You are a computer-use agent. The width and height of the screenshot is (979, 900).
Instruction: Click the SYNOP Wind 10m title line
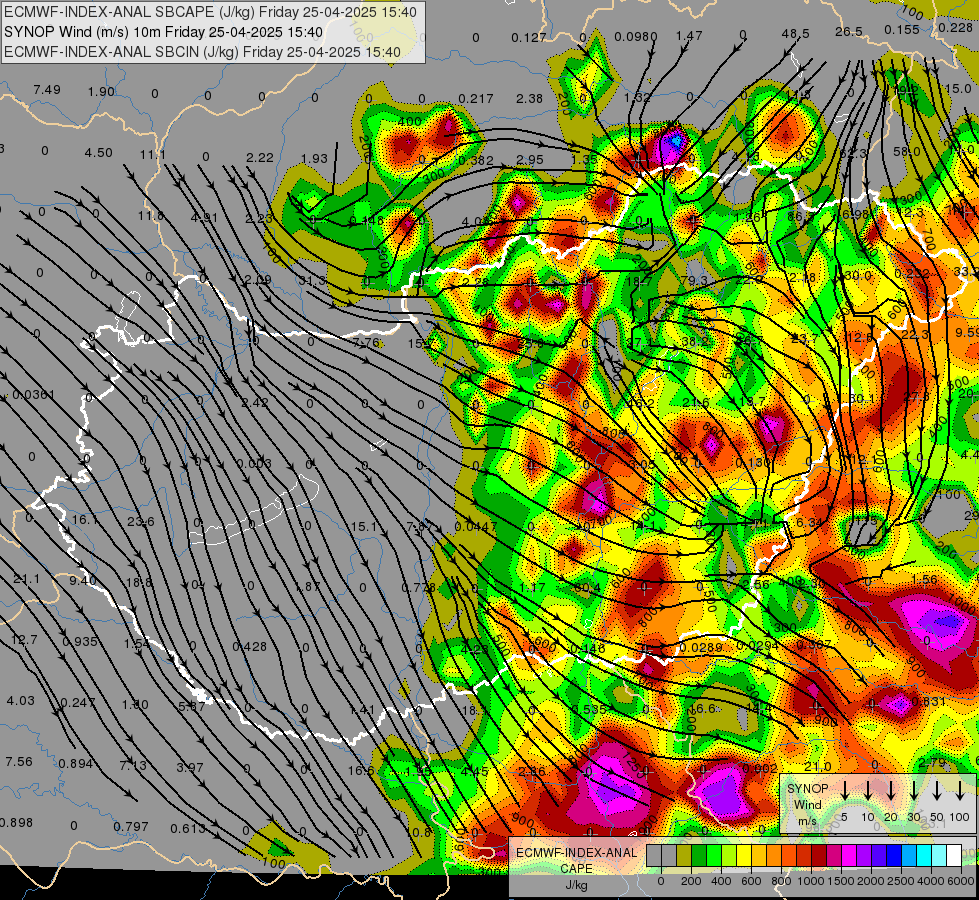pyautogui.click(x=164, y=32)
